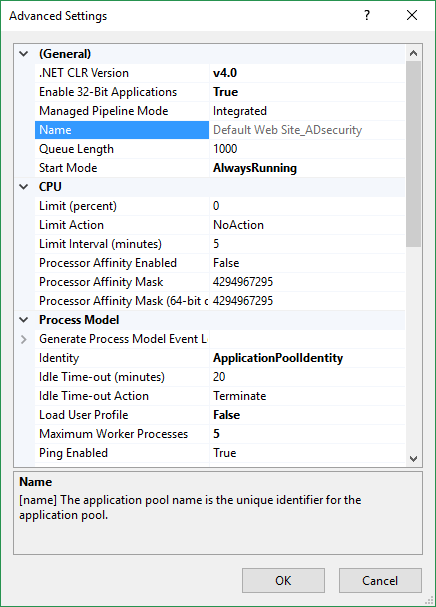This screenshot has width=436, height=607.
Task: Click the Queue Length 1000 field
Action: pyautogui.click(x=307, y=149)
